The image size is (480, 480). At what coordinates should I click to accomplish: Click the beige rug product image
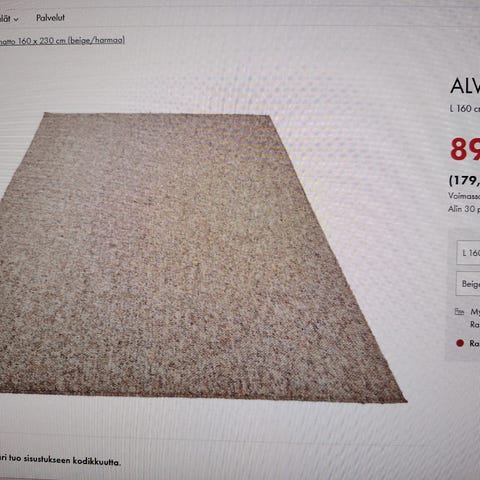click(200, 257)
